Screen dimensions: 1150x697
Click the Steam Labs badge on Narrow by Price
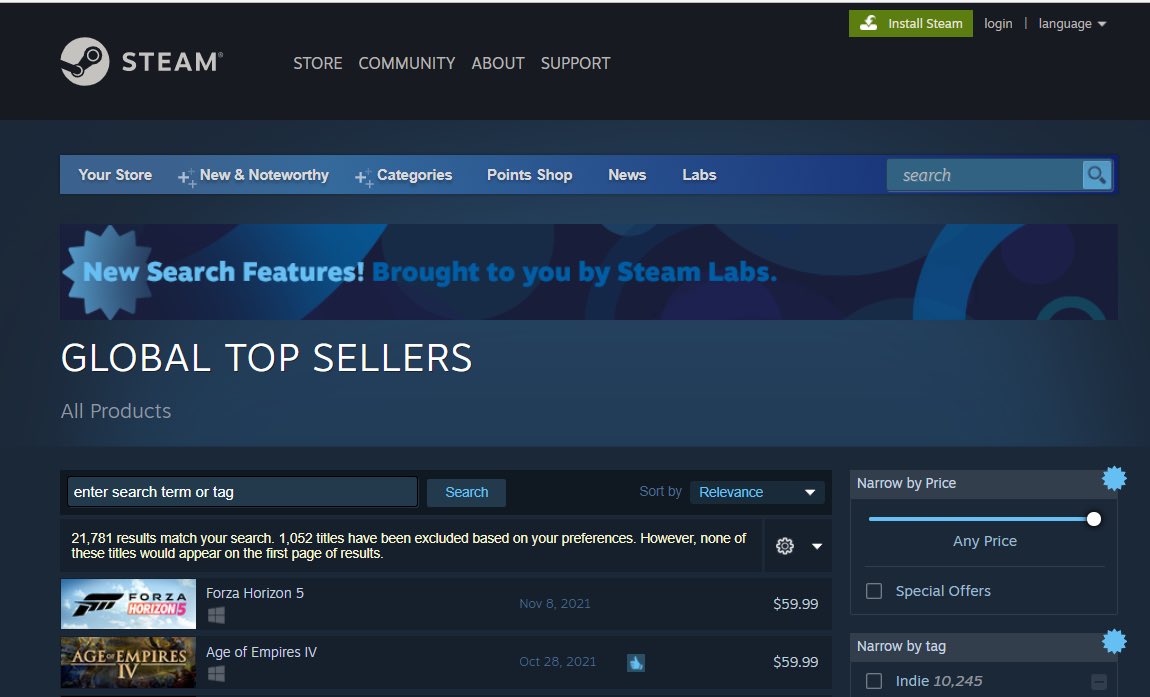(1114, 478)
